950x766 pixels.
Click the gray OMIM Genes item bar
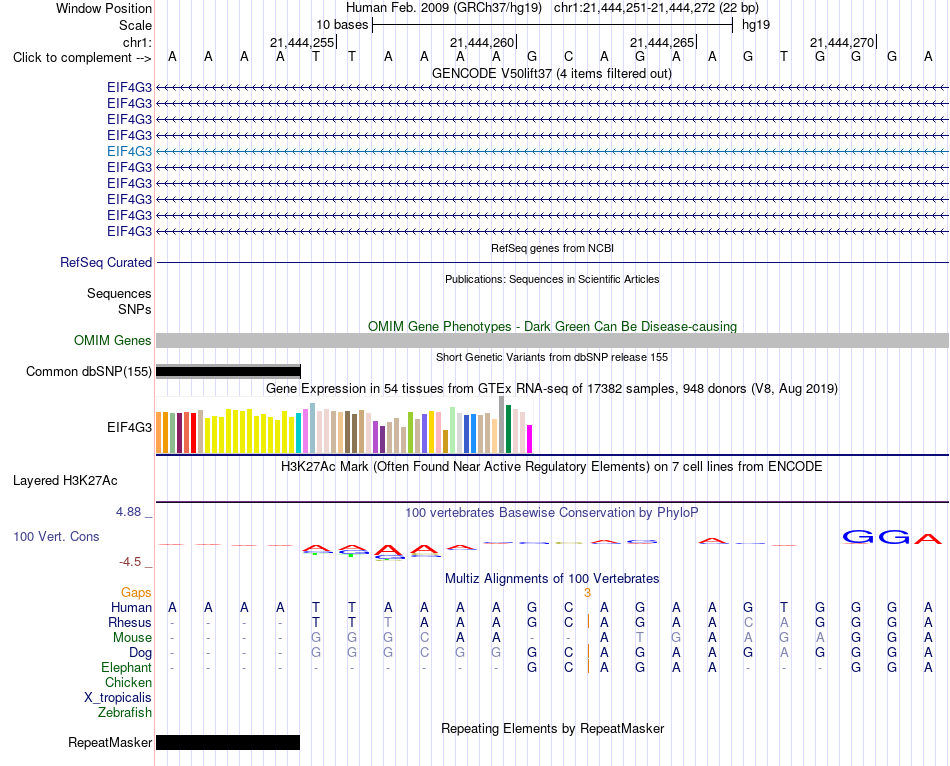(x=552, y=341)
